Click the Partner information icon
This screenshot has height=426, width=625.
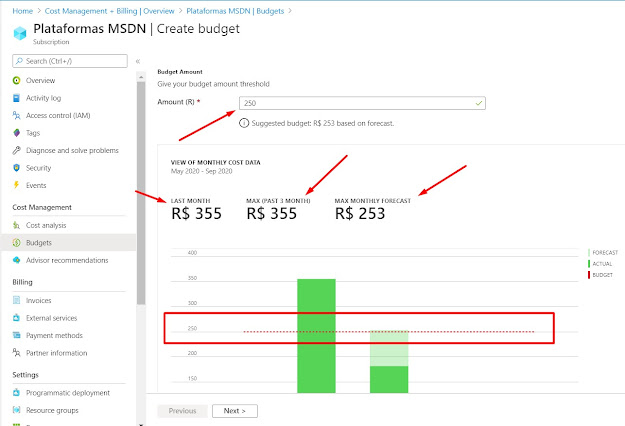(16, 353)
